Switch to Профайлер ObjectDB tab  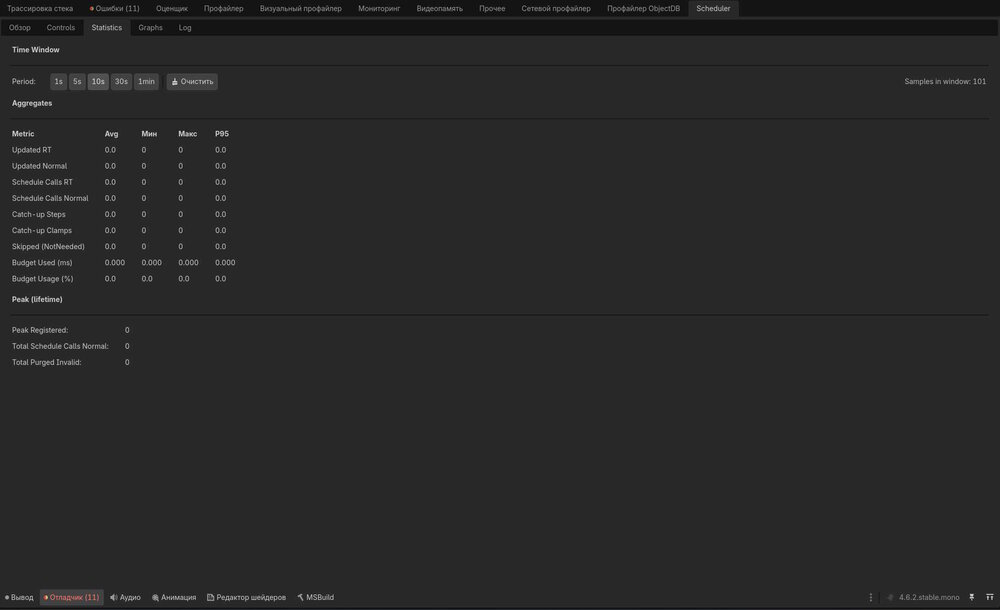click(x=643, y=8)
